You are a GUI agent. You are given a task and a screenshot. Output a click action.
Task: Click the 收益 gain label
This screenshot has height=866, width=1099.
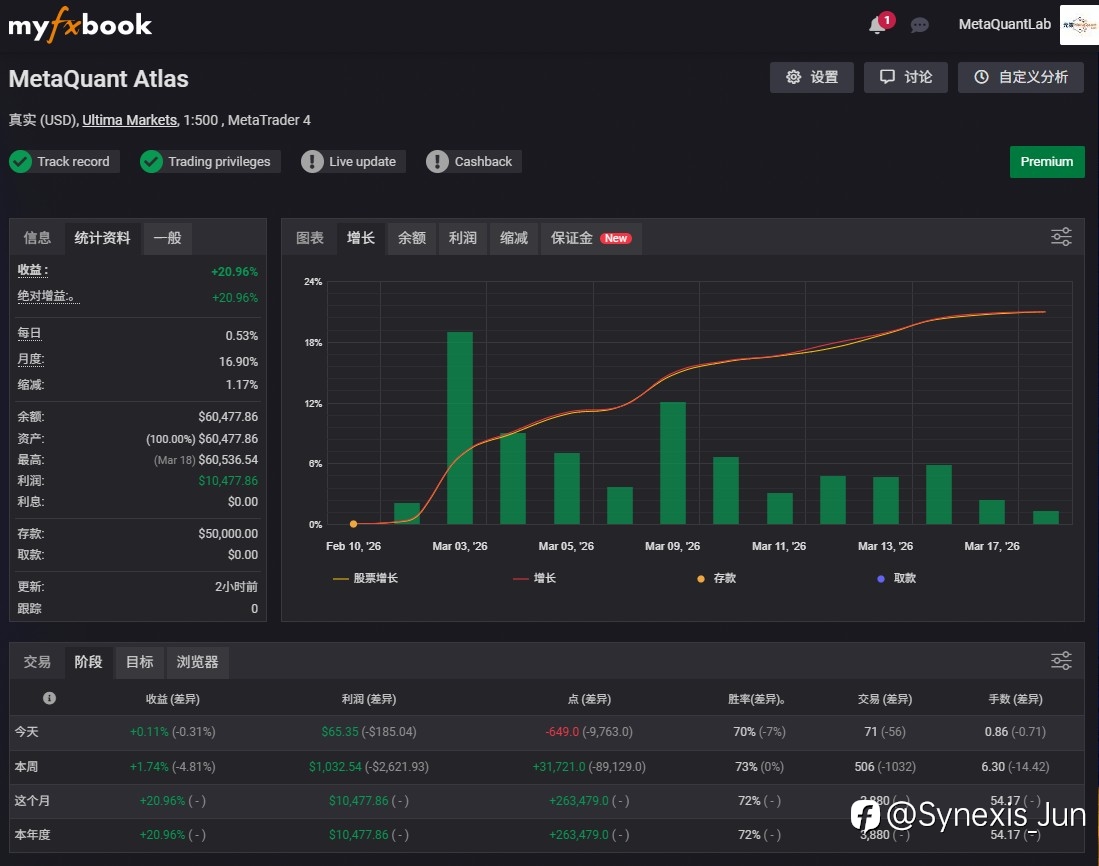pyautogui.click(x=32, y=270)
